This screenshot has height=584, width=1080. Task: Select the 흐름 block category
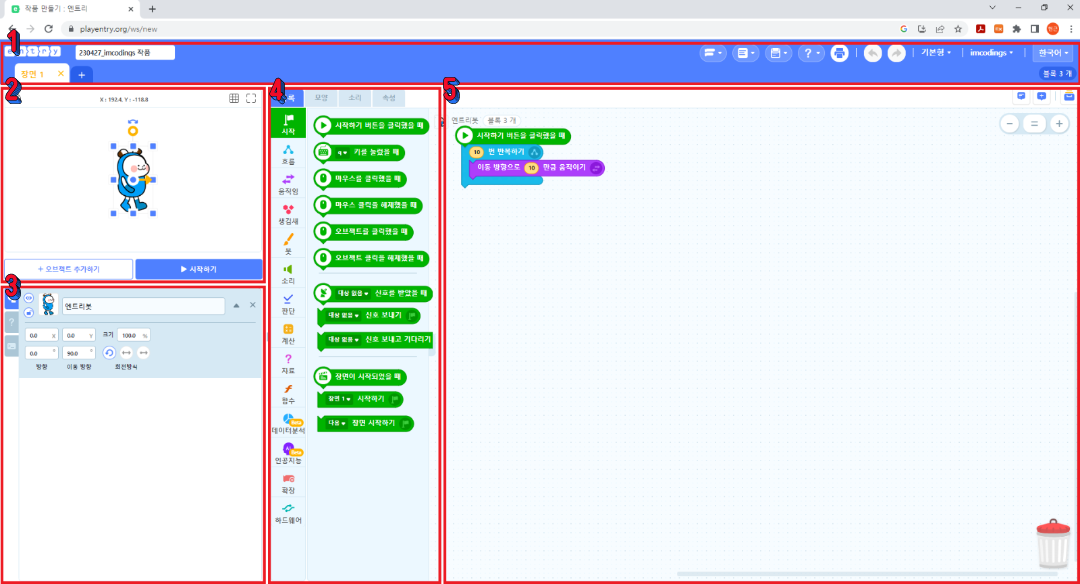(288, 154)
